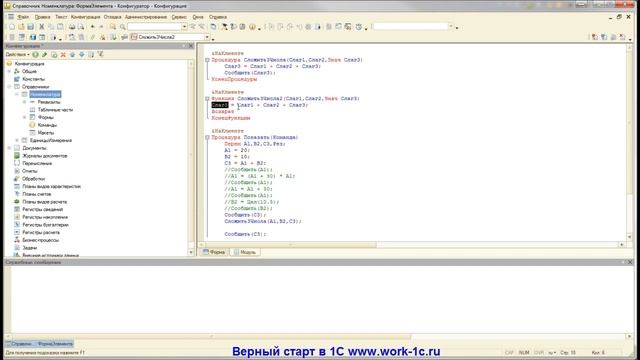This screenshot has height=360, width=640.
Task: Collapse the Показать procedure code block
Action: pyautogui.click(x=207, y=138)
